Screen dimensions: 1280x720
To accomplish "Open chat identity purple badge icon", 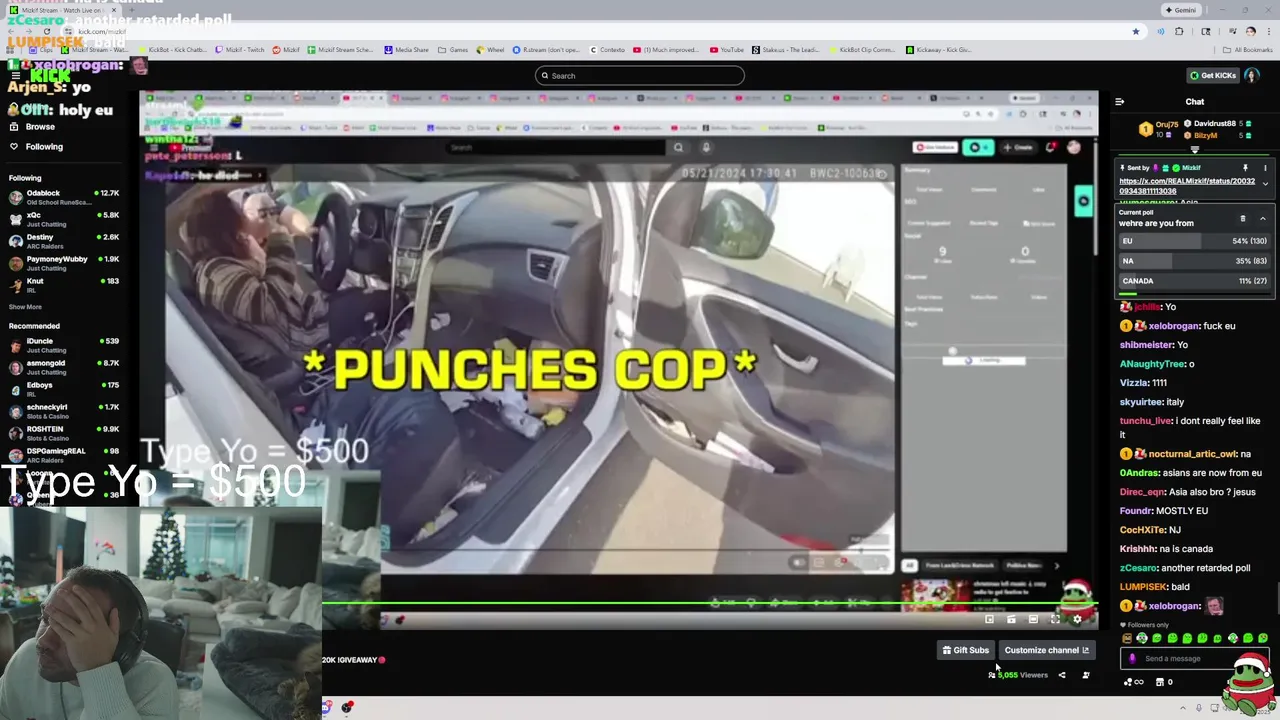I will point(1132,659).
